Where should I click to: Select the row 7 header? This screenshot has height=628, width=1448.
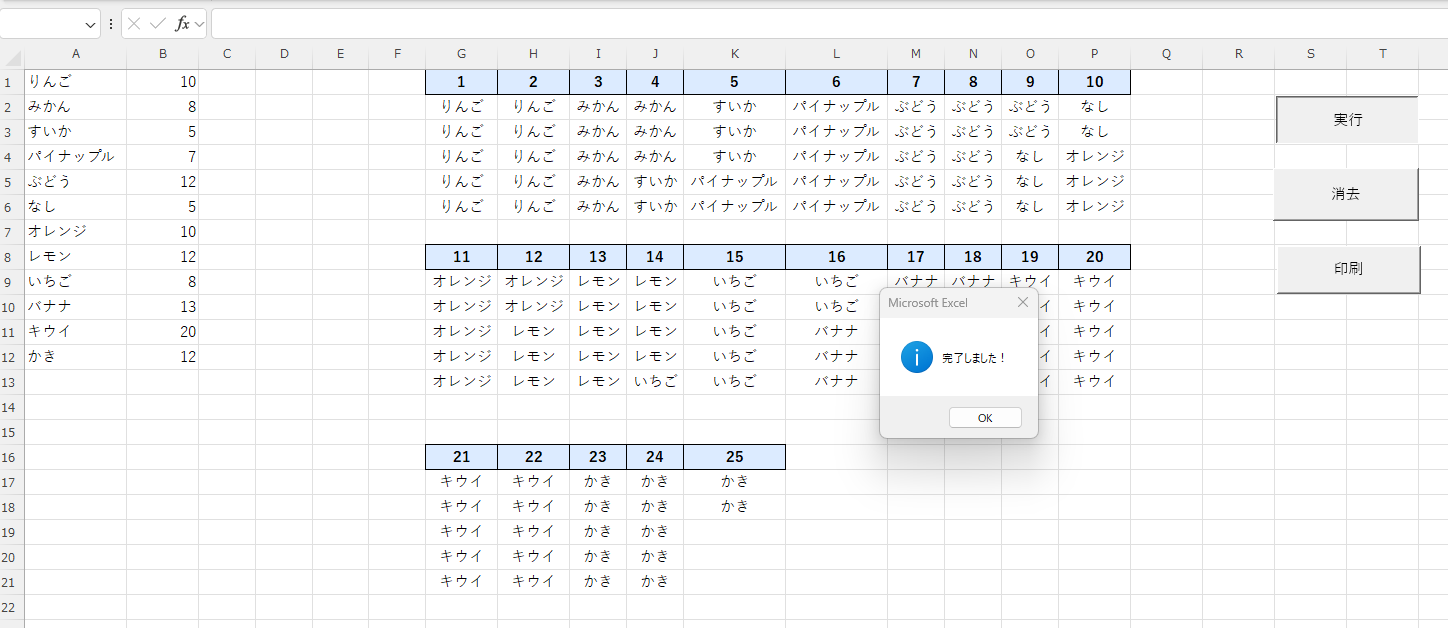tap(12, 232)
